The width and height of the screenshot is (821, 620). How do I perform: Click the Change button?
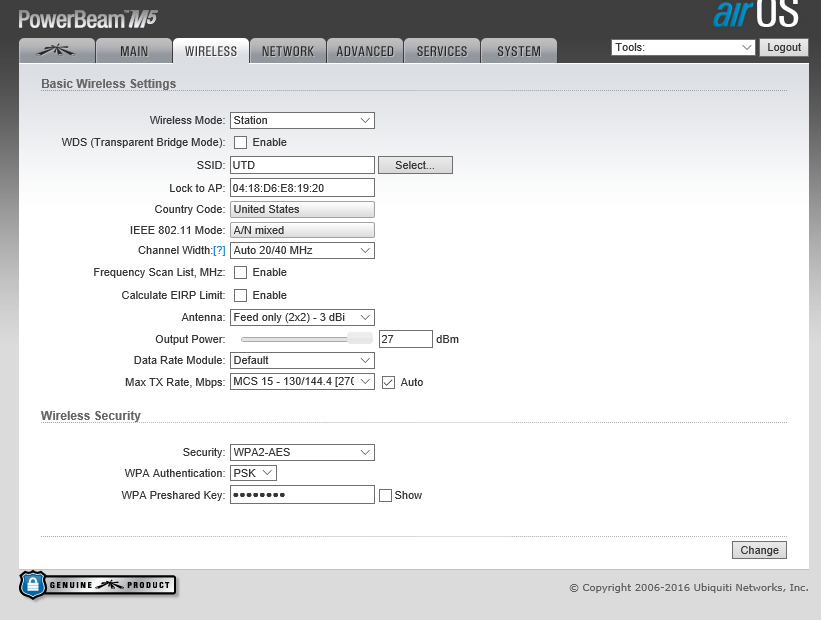pos(759,550)
